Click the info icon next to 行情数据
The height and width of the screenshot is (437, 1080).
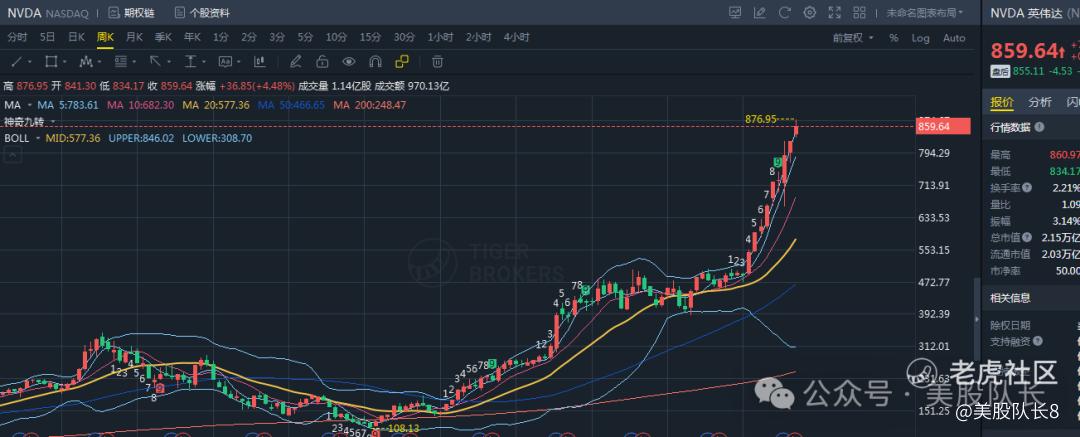[x=1039, y=127]
